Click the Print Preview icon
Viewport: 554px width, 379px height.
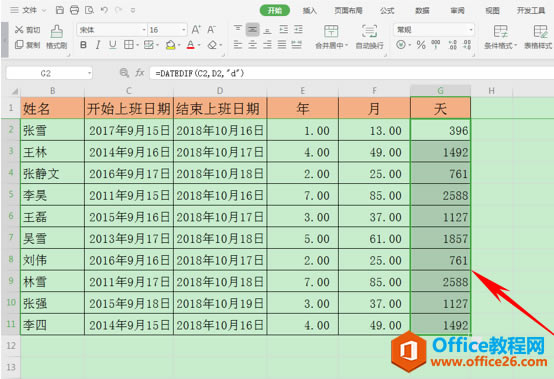(89, 10)
